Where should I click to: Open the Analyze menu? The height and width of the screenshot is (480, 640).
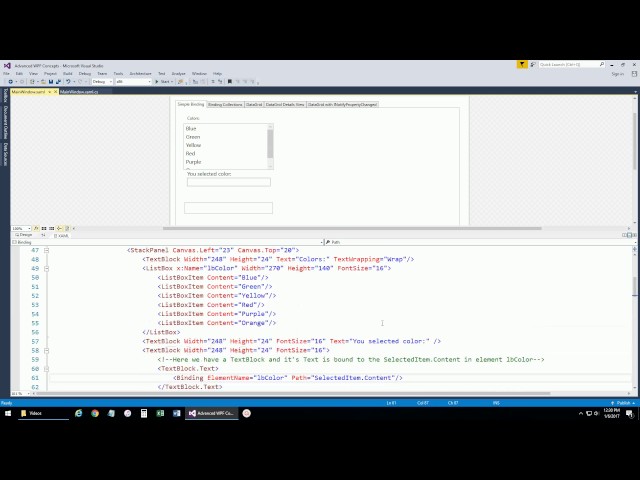[178, 74]
